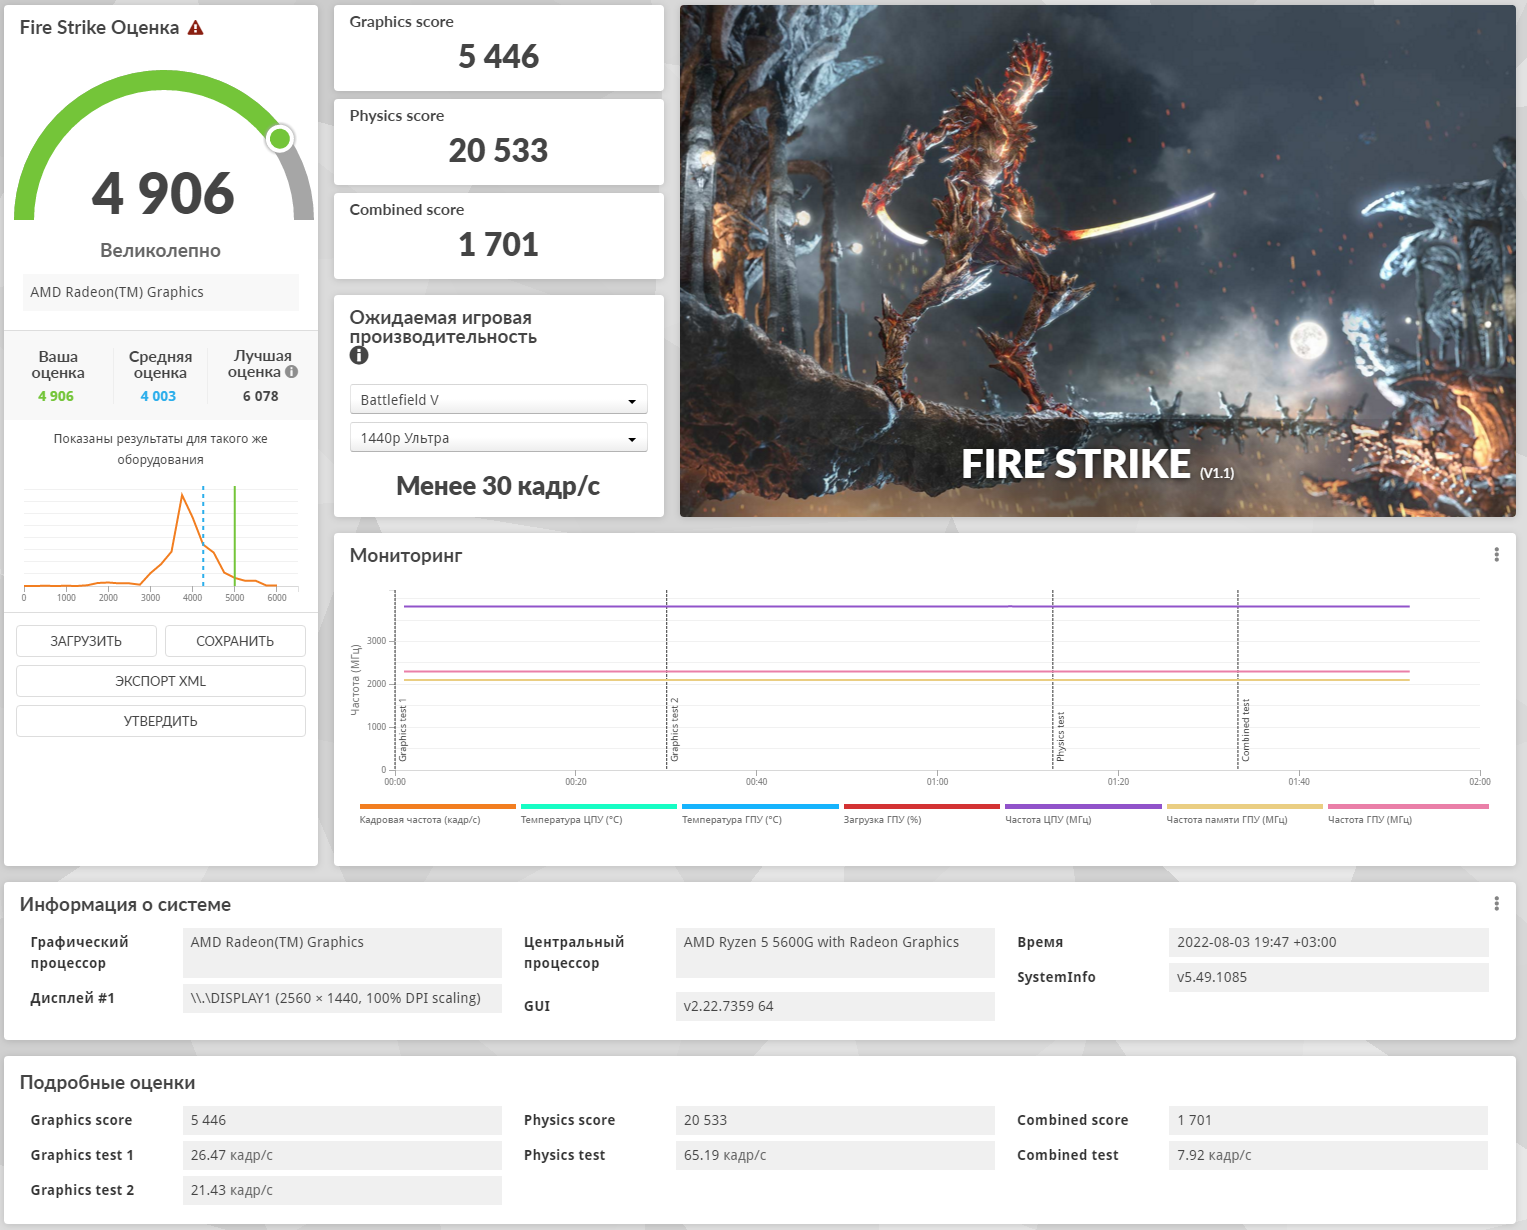Click the Combined test marker in monitoring chart
The height and width of the screenshot is (1230, 1527).
(1245, 731)
